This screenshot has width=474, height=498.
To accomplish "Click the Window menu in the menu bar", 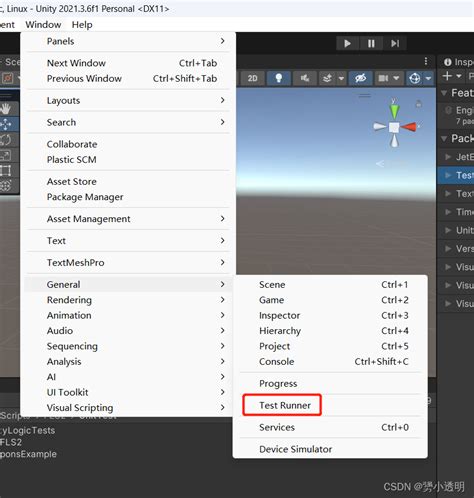I will point(43,25).
